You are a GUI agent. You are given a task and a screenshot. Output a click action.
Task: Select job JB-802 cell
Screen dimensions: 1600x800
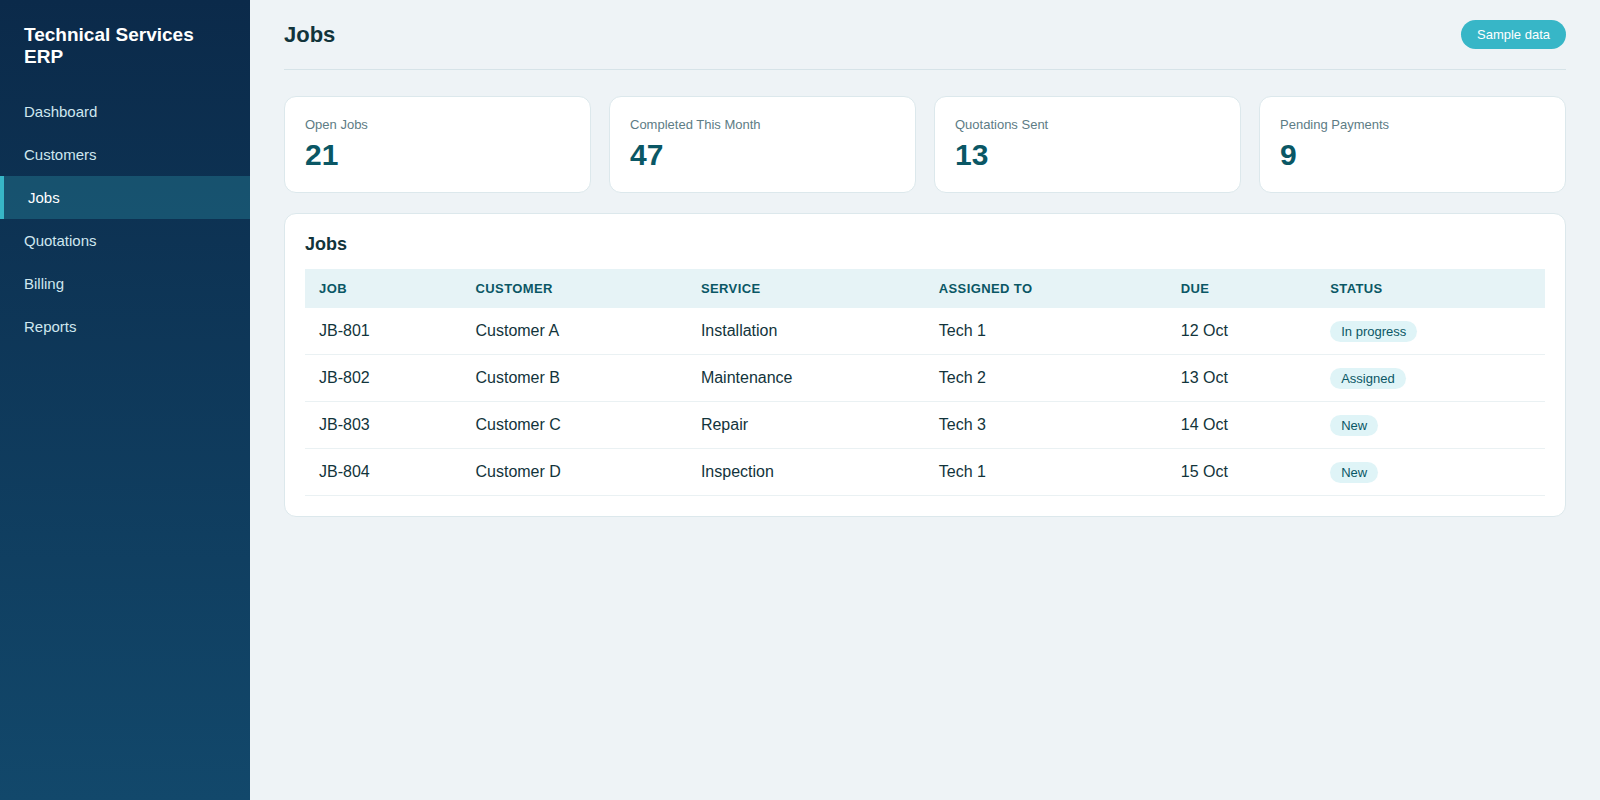tap(344, 378)
